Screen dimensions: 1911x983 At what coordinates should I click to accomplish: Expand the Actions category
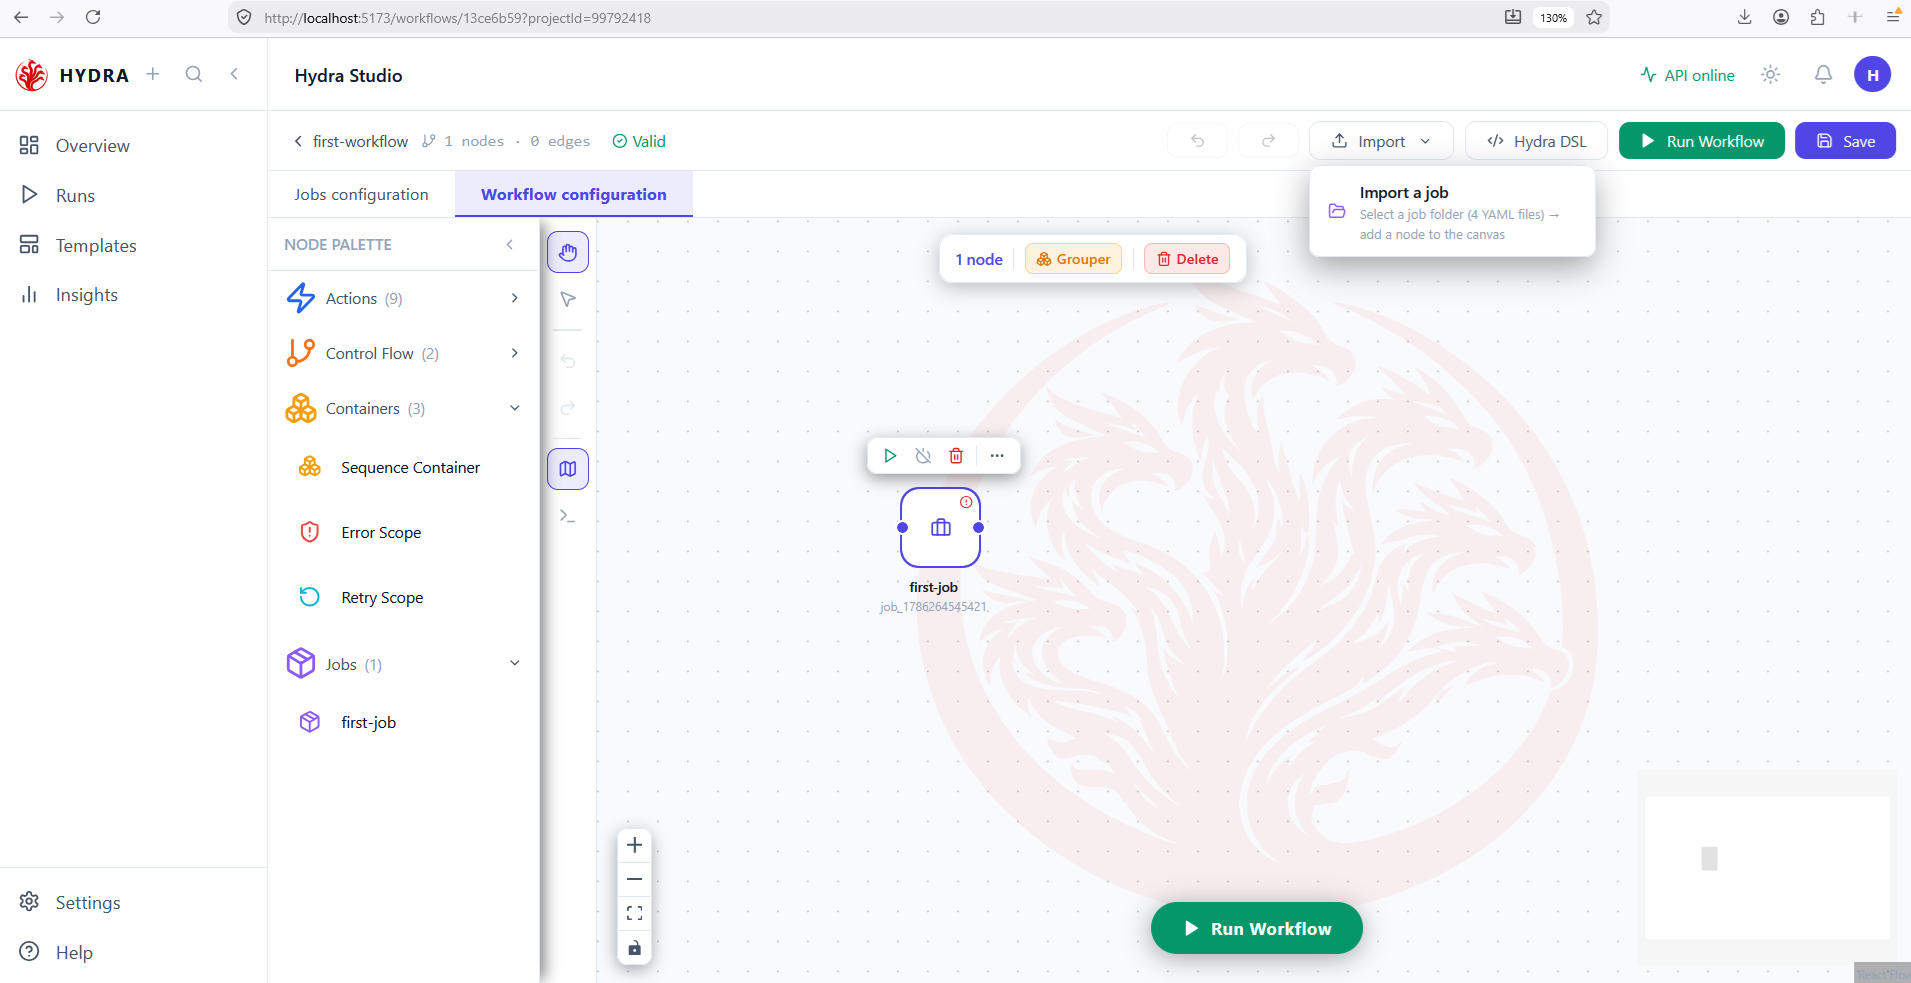click(x=404, y=298)
